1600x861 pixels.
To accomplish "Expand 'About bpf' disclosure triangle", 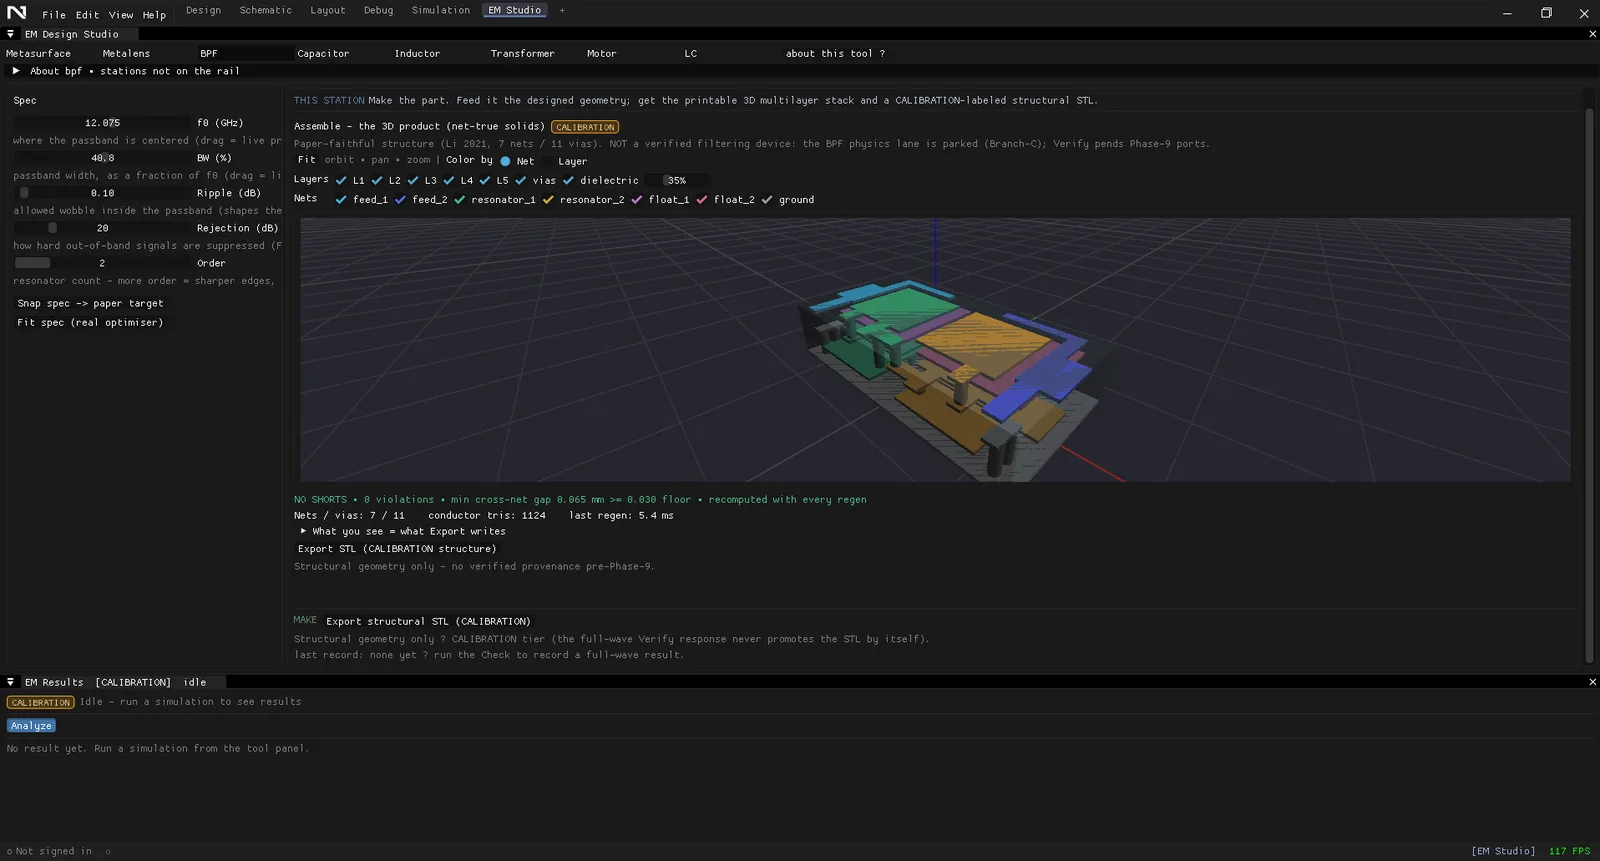I will 16,71.
